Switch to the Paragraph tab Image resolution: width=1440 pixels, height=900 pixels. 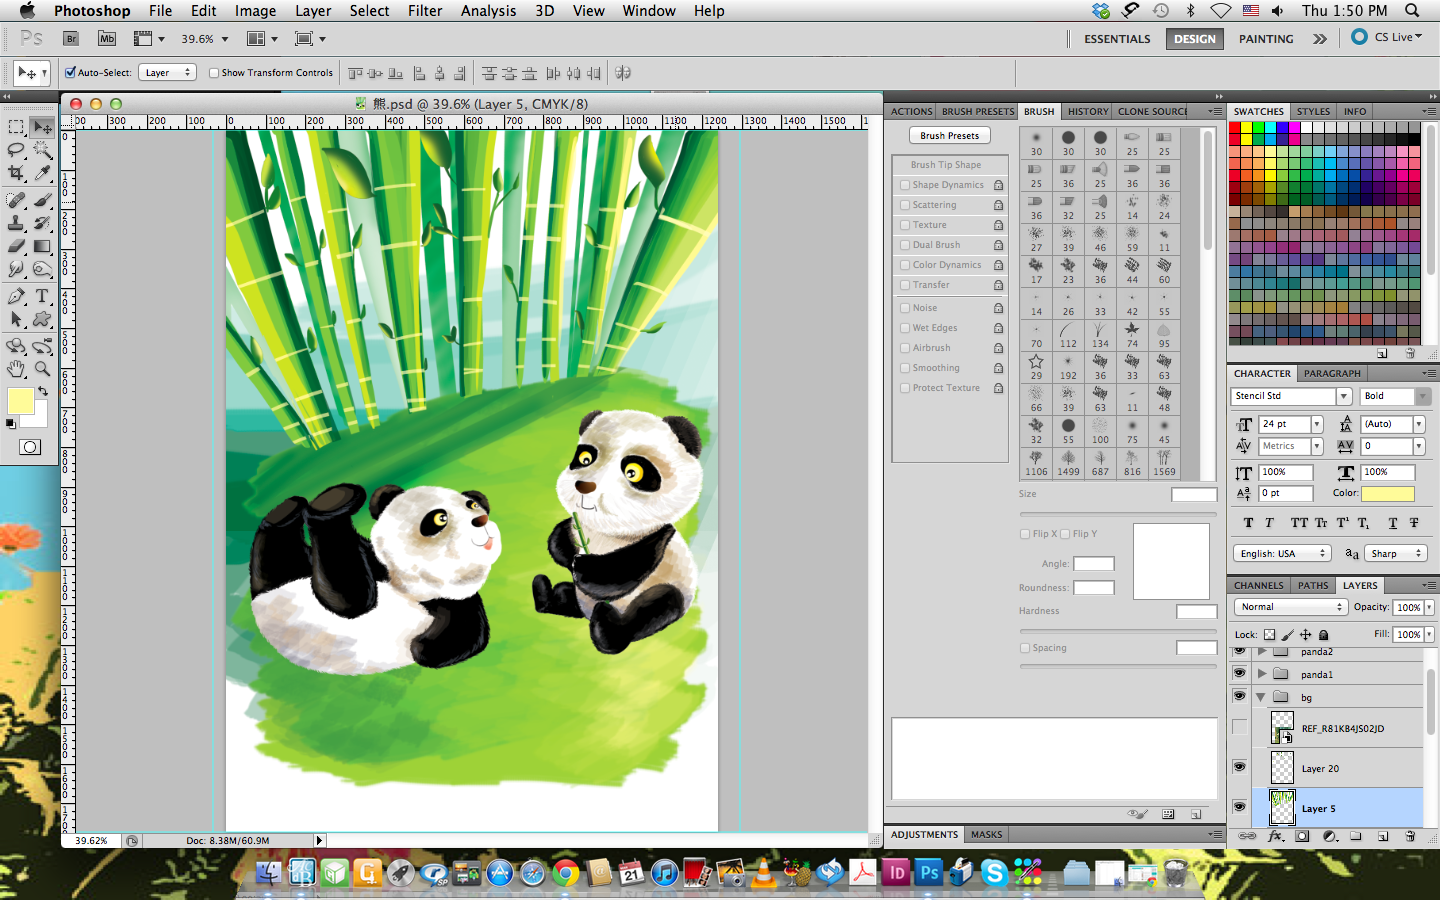pos(1332,374)
